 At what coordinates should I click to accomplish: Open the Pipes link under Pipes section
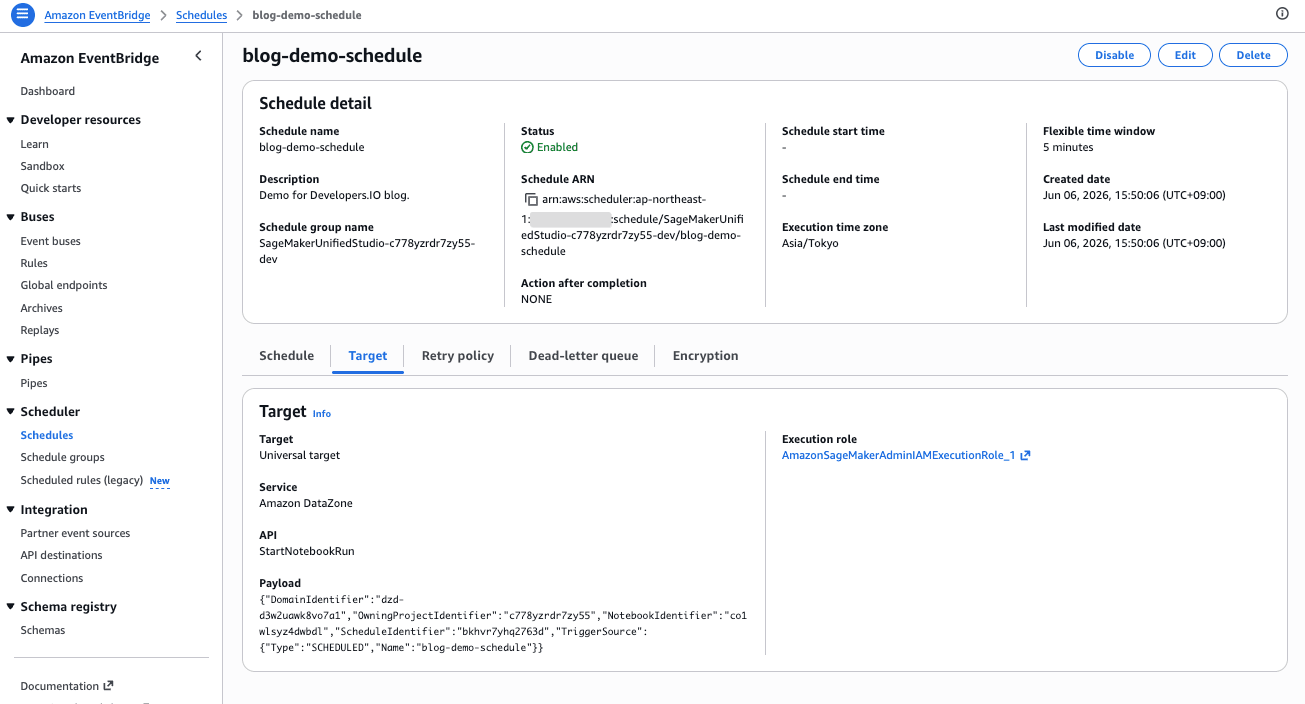click(x=34, y=383)
